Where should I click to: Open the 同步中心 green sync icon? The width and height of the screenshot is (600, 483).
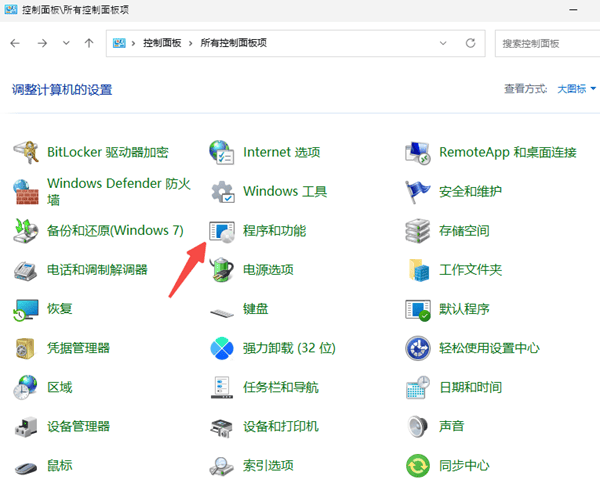tap(418, 466)
